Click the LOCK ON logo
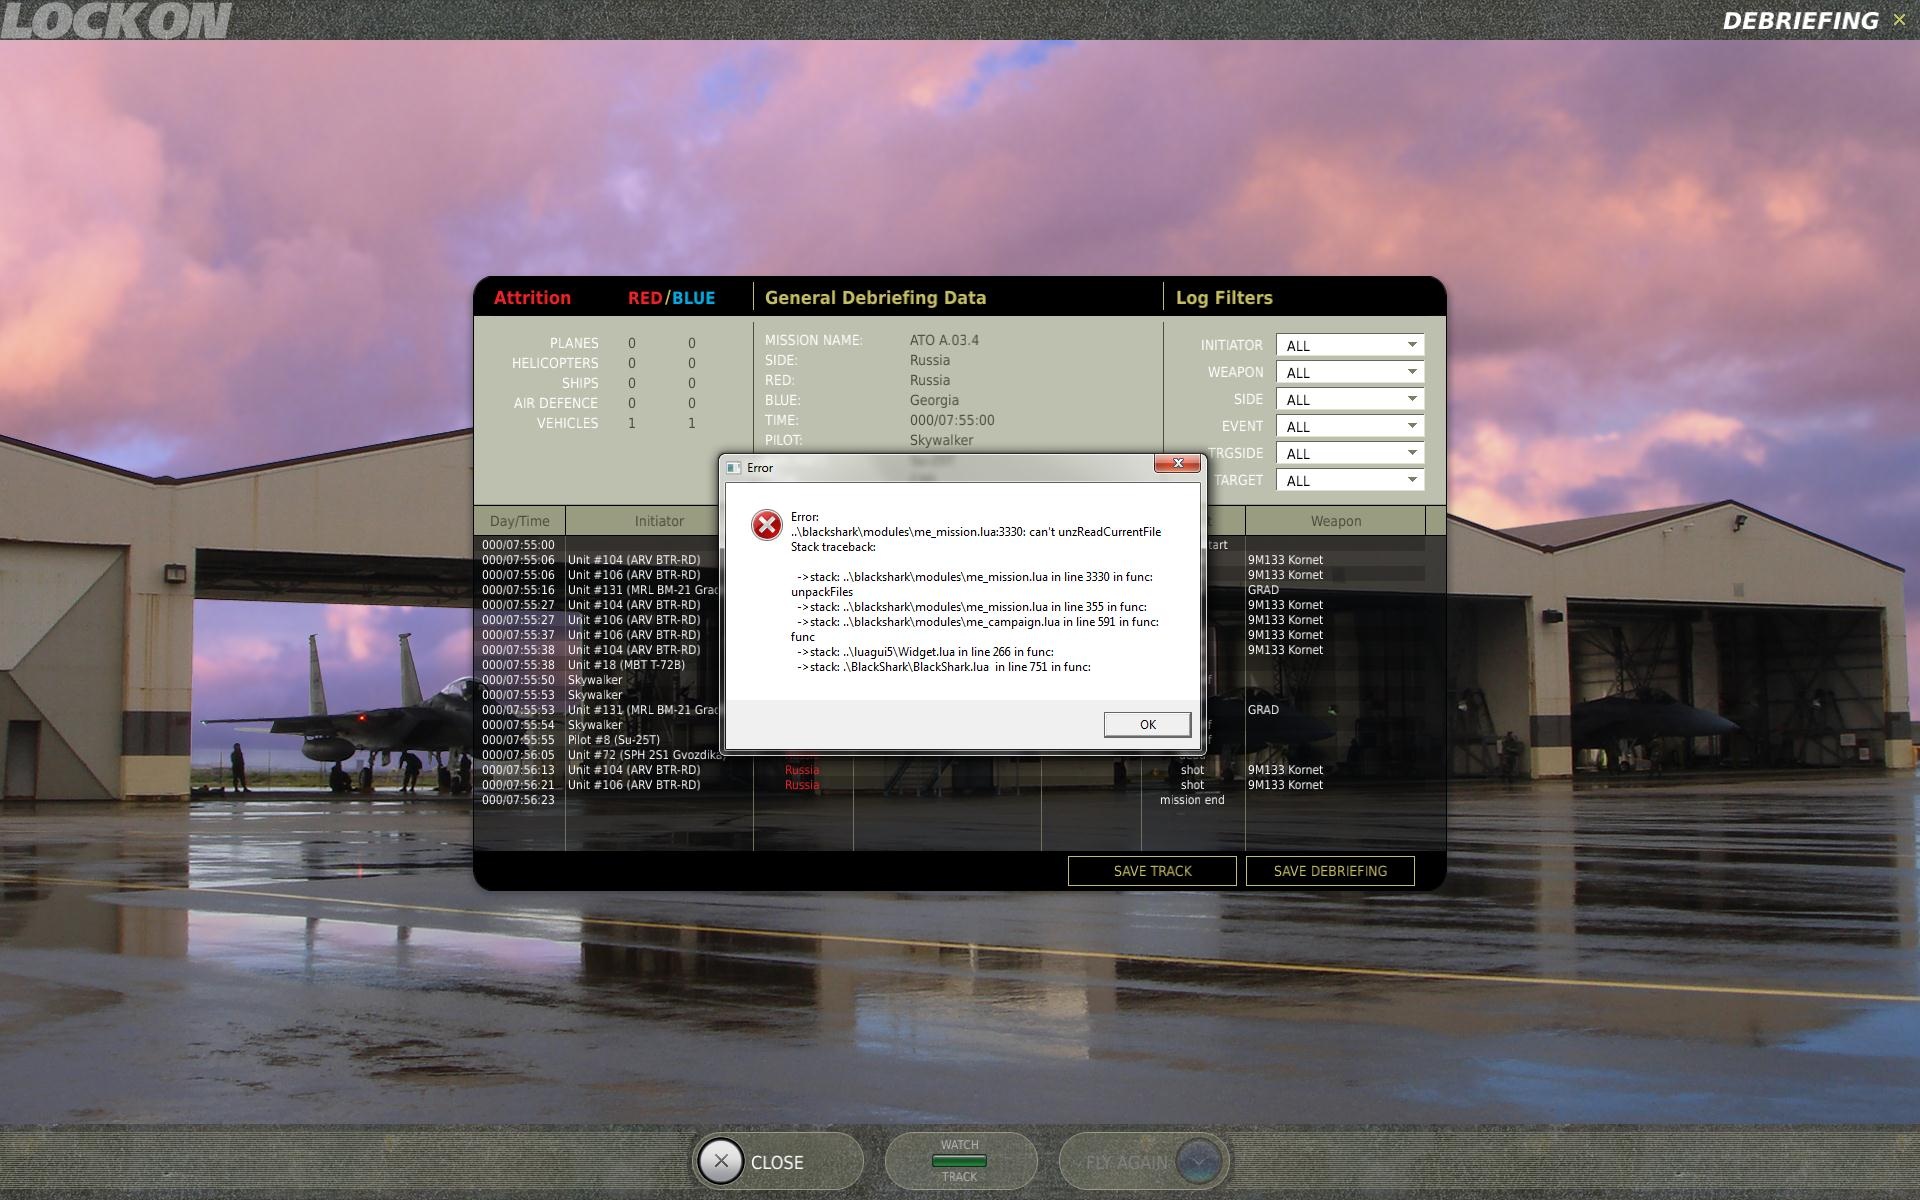 point(116,20)
